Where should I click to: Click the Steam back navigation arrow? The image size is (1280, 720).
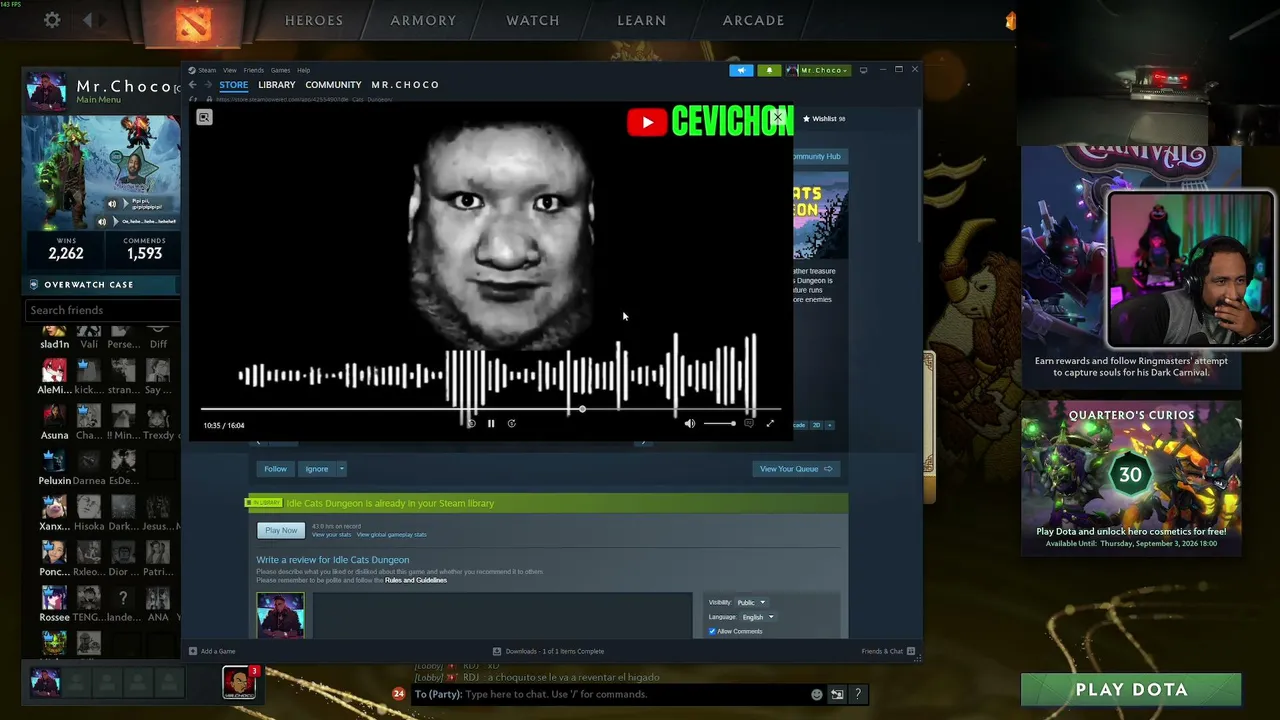pos(193,85)
